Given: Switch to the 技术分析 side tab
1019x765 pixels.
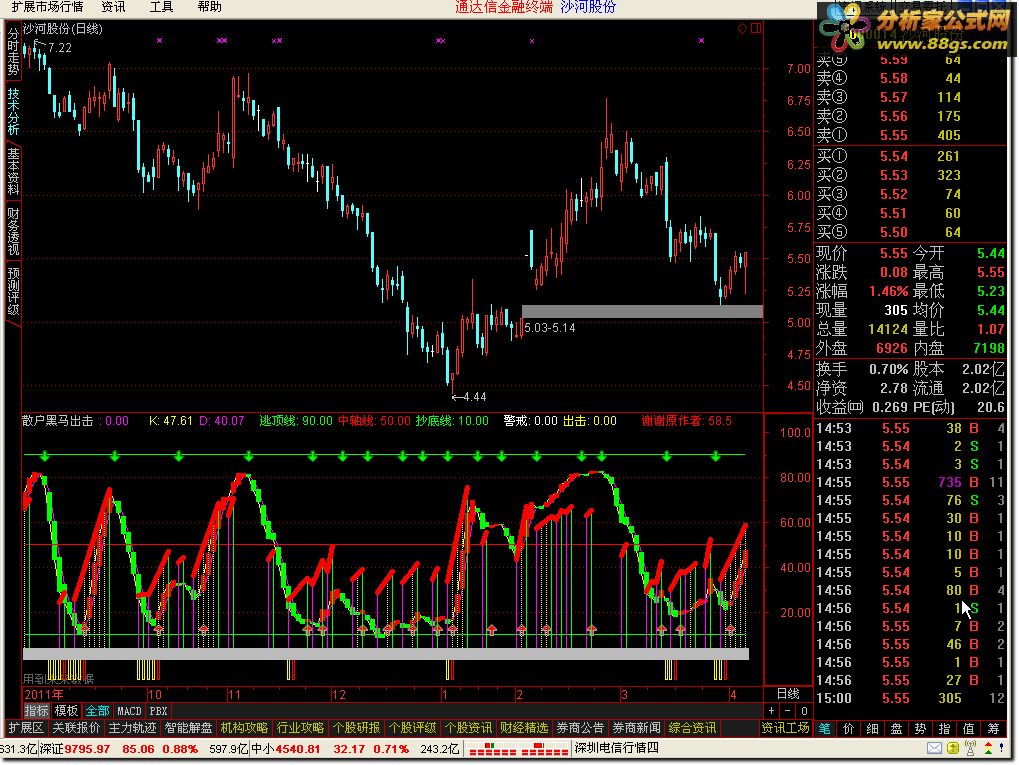Looking at the screenshot, I should [x=13, y=111].
